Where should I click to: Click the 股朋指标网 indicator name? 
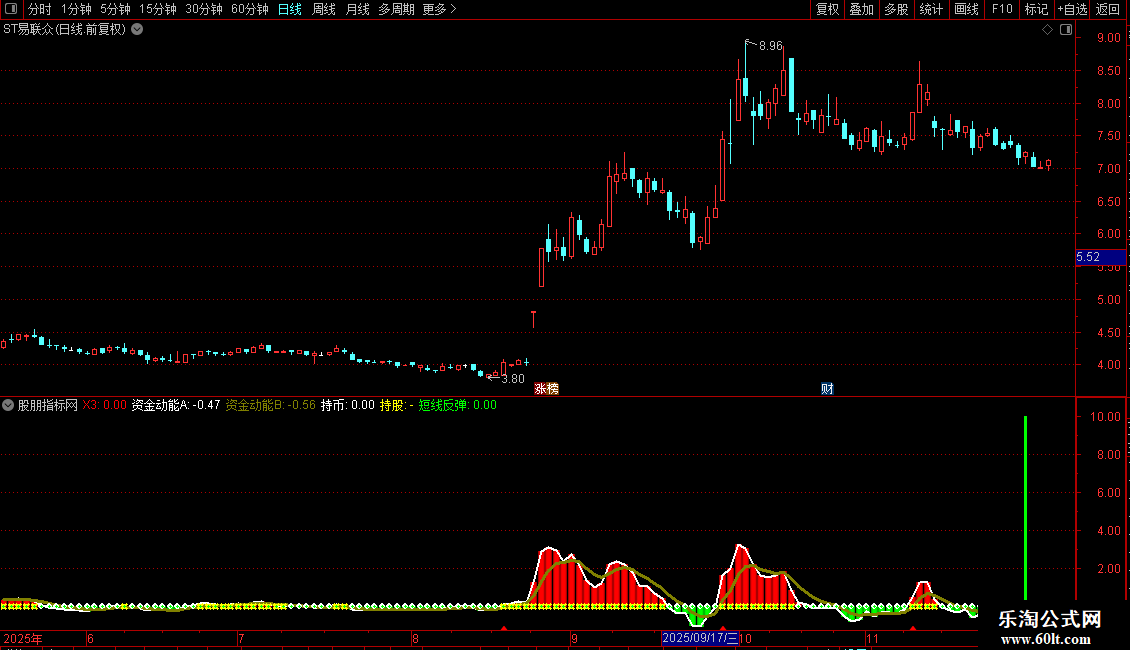[48, 405]
